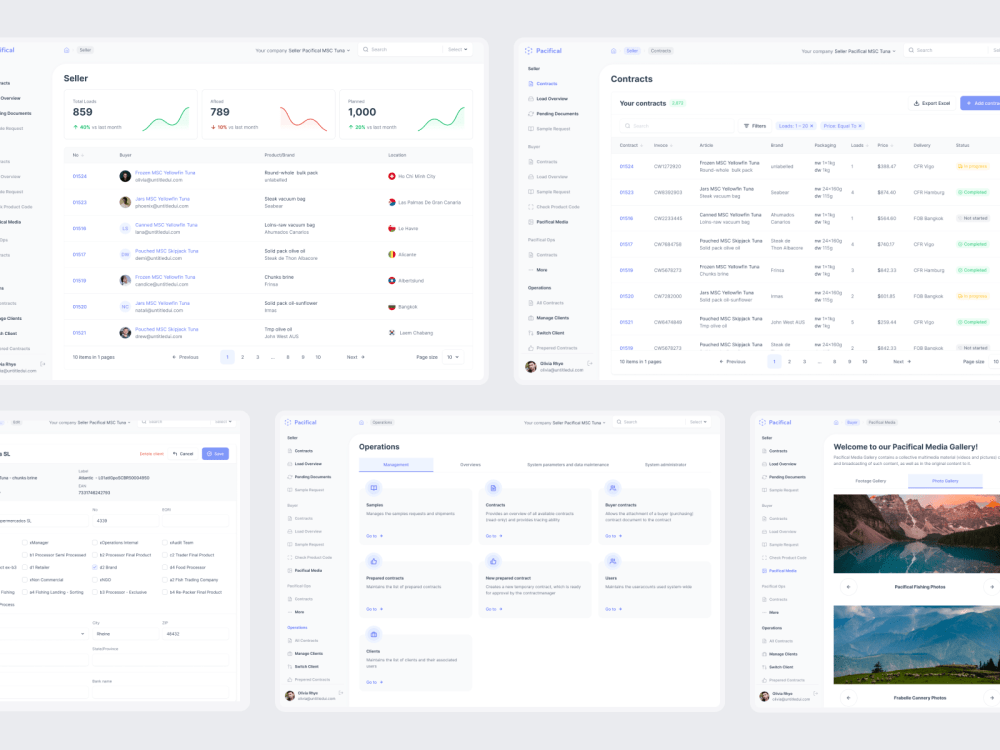The width and height of the screenshot is (1000, 750).
Task: Check the xManager checkbox
Action: click(x=25, y=543)
